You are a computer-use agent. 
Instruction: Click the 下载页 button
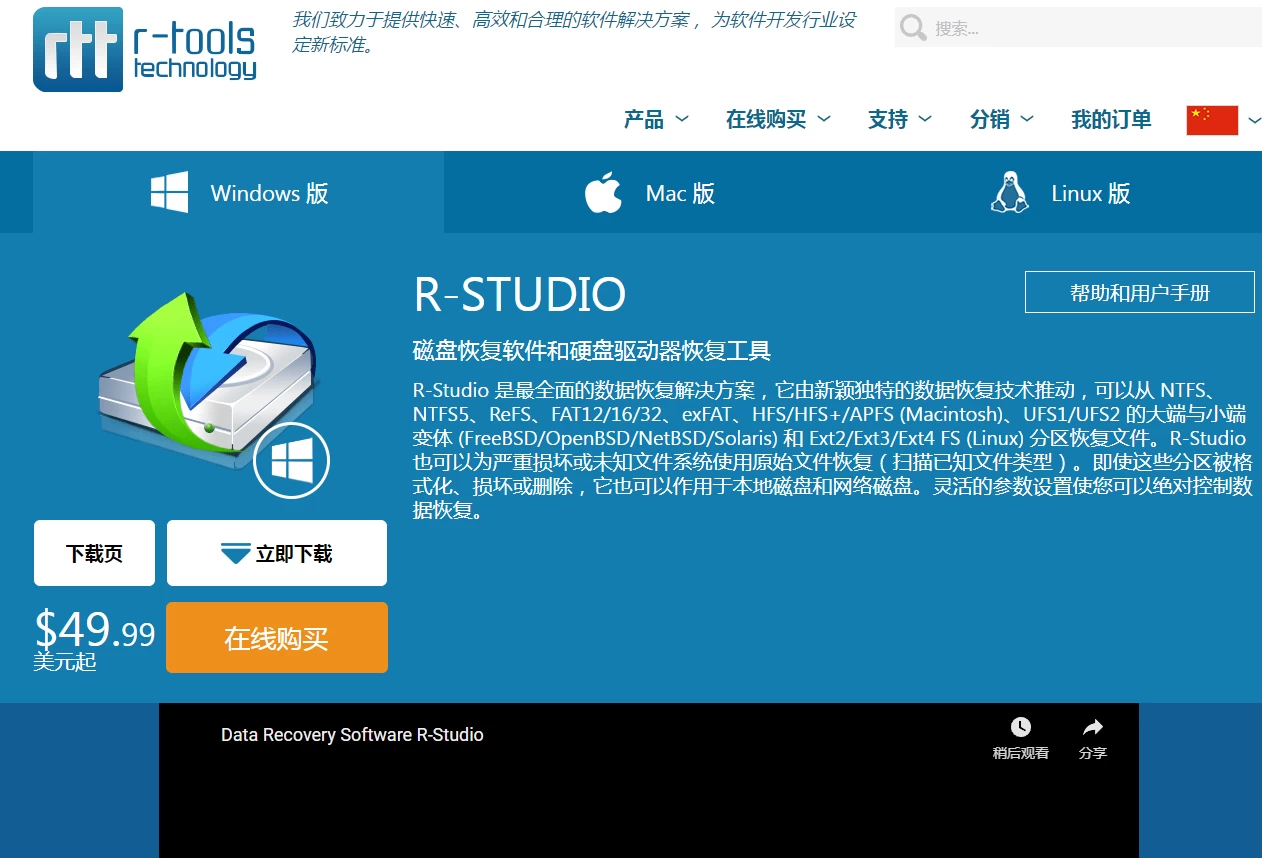tap(94, 553)
